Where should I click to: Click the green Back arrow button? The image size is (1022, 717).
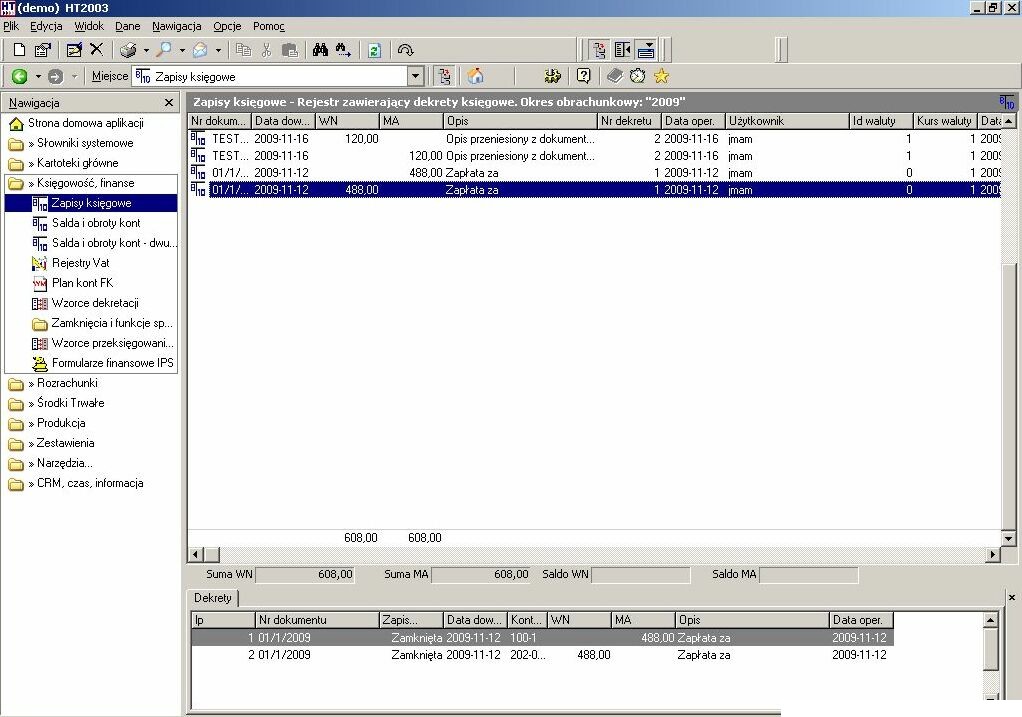tap(20, 76)
